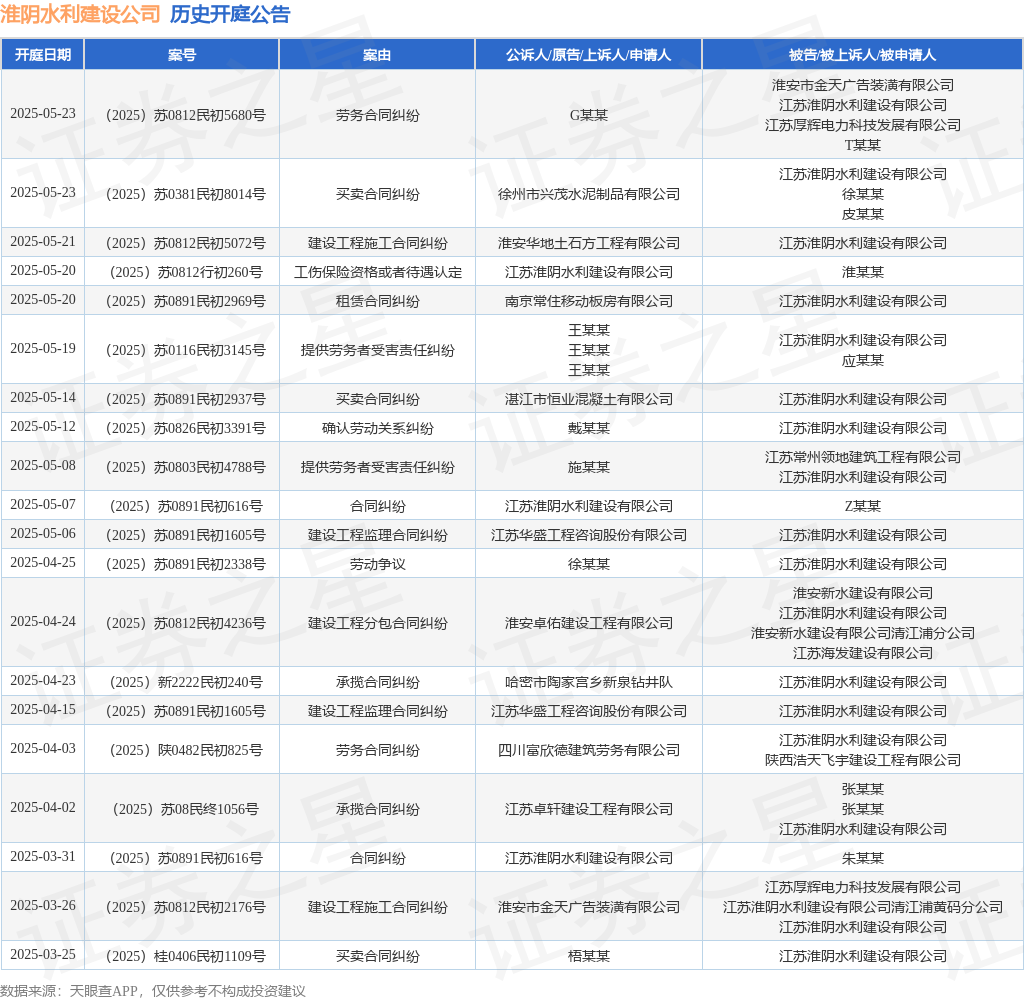Select the cause 劳动争议
Screen dimensions: 1024x1000
tap(377, 564)
